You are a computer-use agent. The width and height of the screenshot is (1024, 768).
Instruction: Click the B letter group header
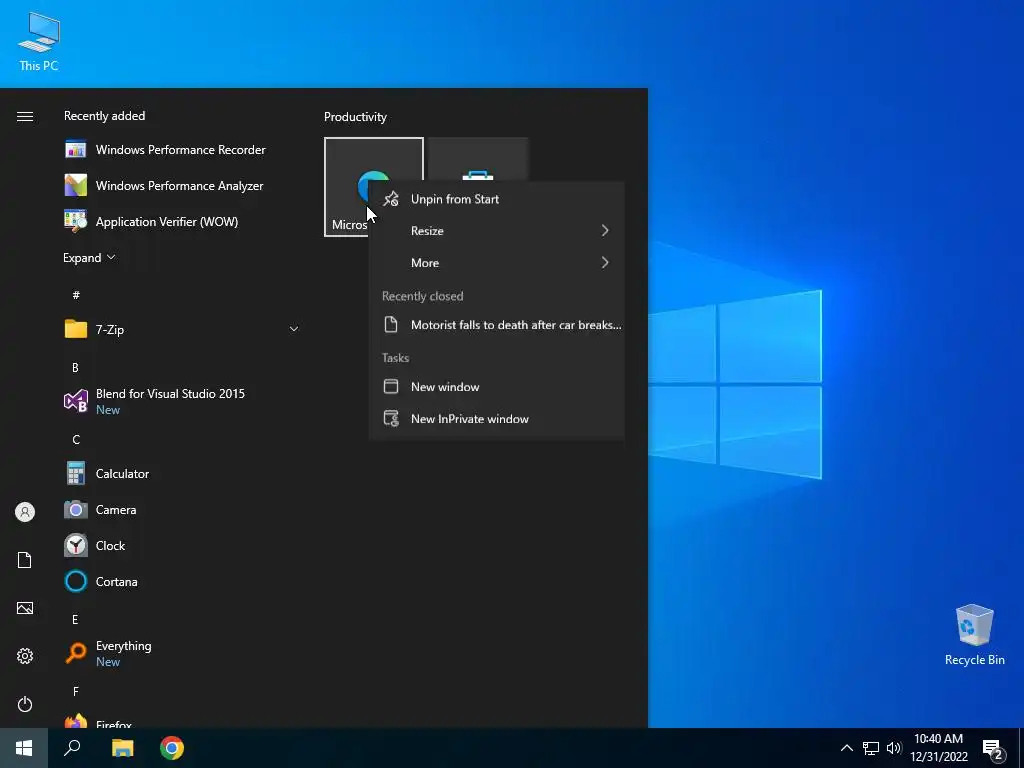pyautogui.click(x=75, y=368)
